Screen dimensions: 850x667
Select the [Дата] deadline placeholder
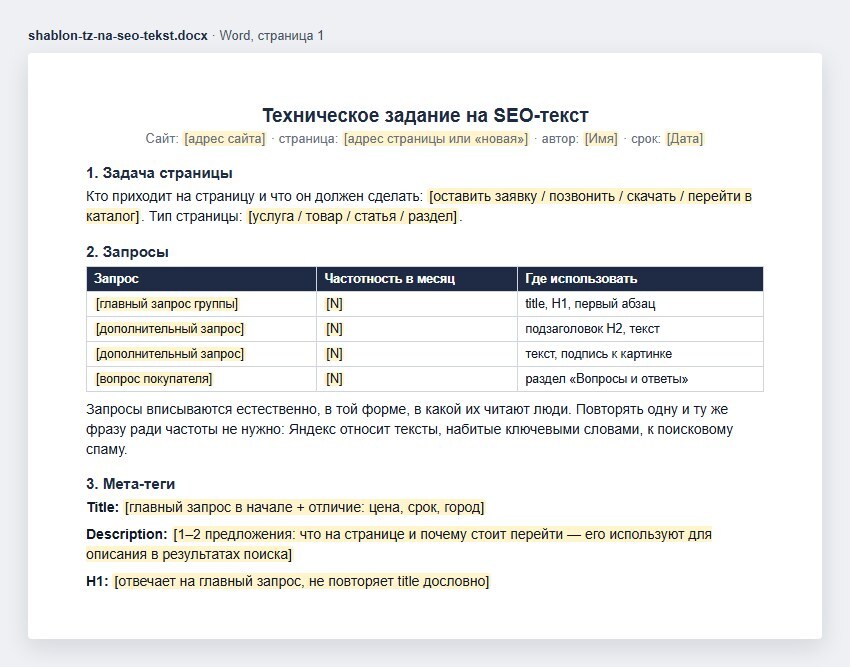click(685, 139)
